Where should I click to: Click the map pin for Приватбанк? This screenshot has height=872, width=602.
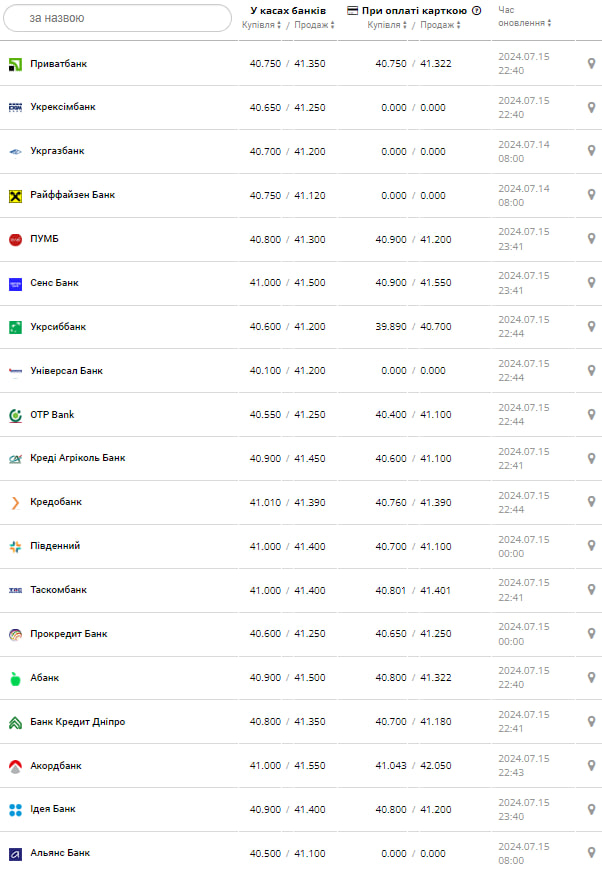tap(591, 64)
